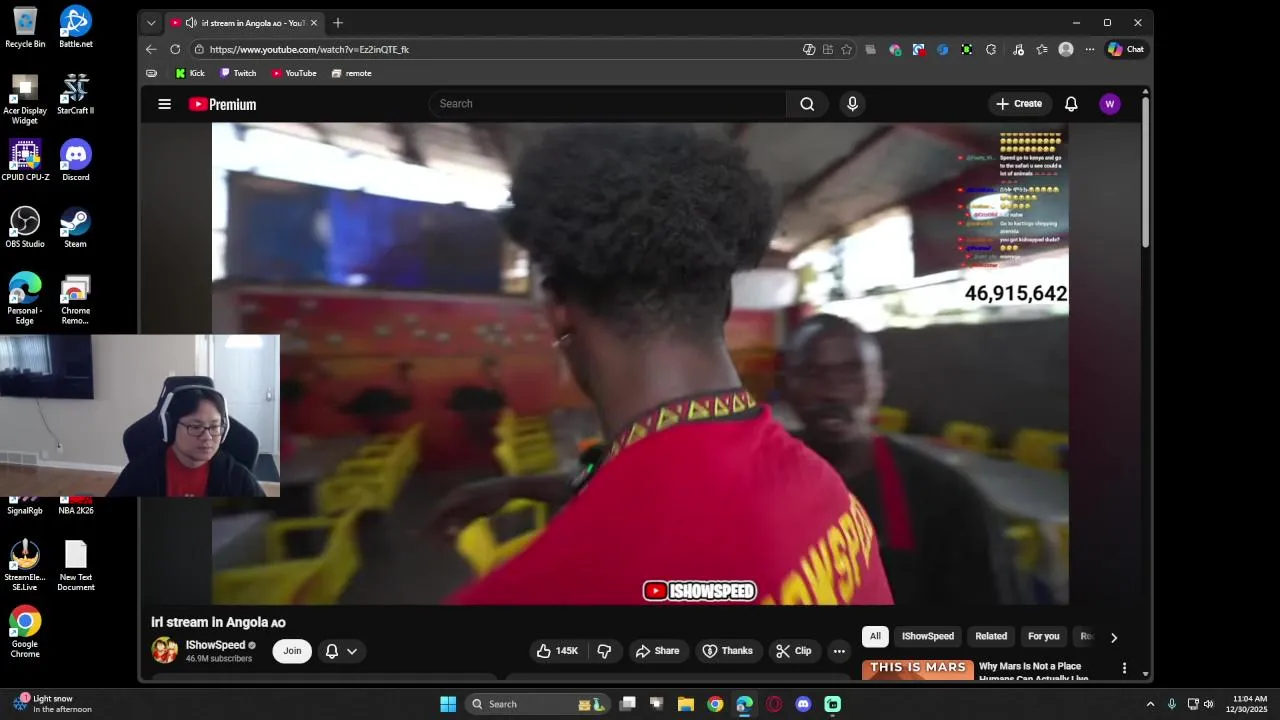Click the Windows taskbar search box
Screen dimensions: 1280x720
coord(539,704)
